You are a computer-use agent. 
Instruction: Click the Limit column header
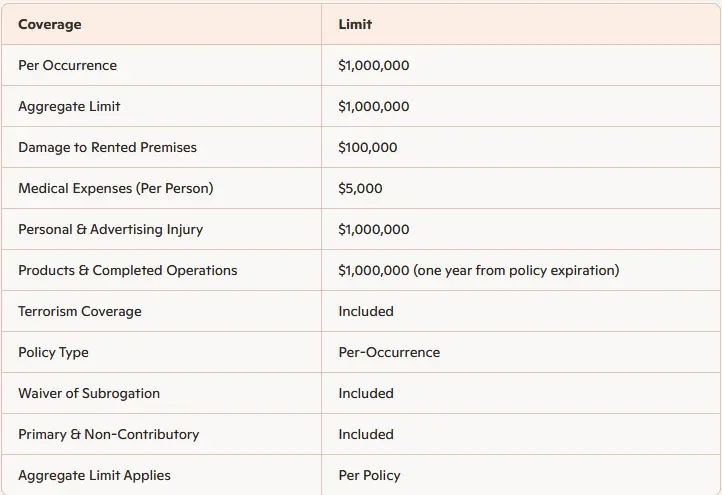(355, 24)
